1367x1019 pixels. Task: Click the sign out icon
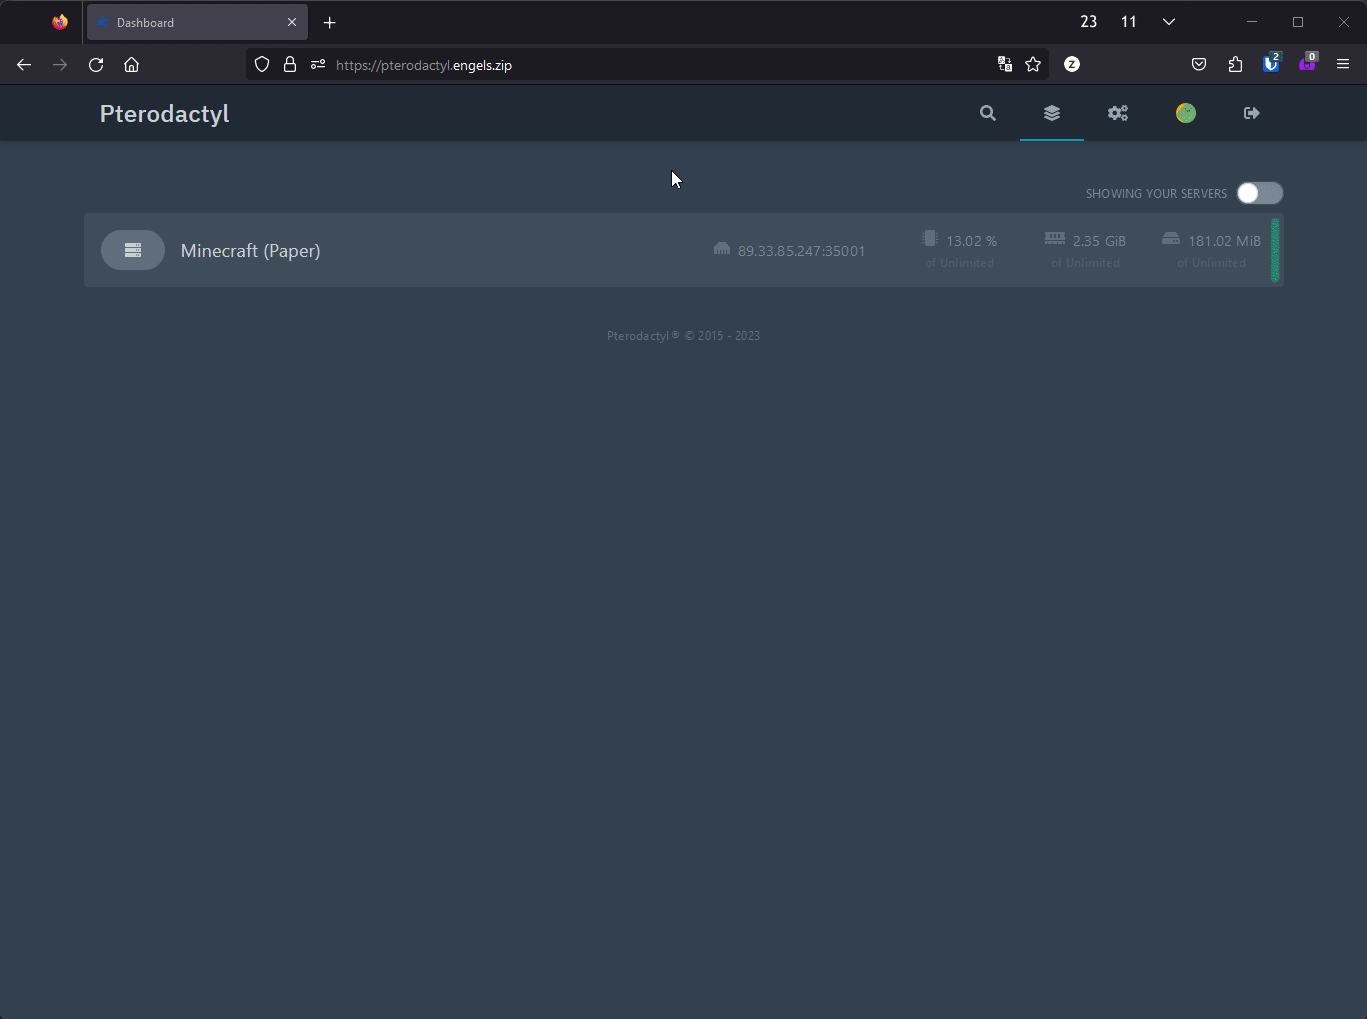[x=1251, y=113]
